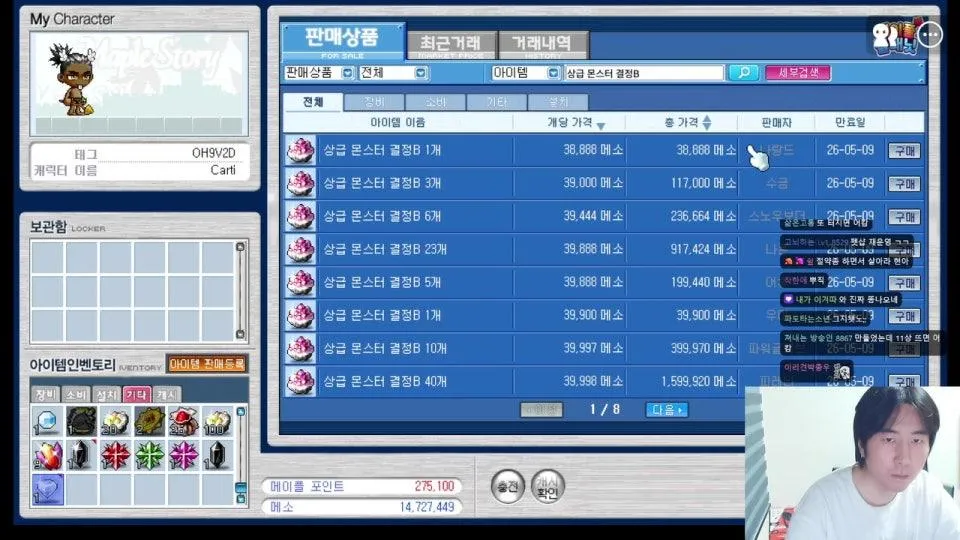Screen dimensions: 960x540
Task: Click the inventory scrollbar up arrow
Action: coord(241,412)
